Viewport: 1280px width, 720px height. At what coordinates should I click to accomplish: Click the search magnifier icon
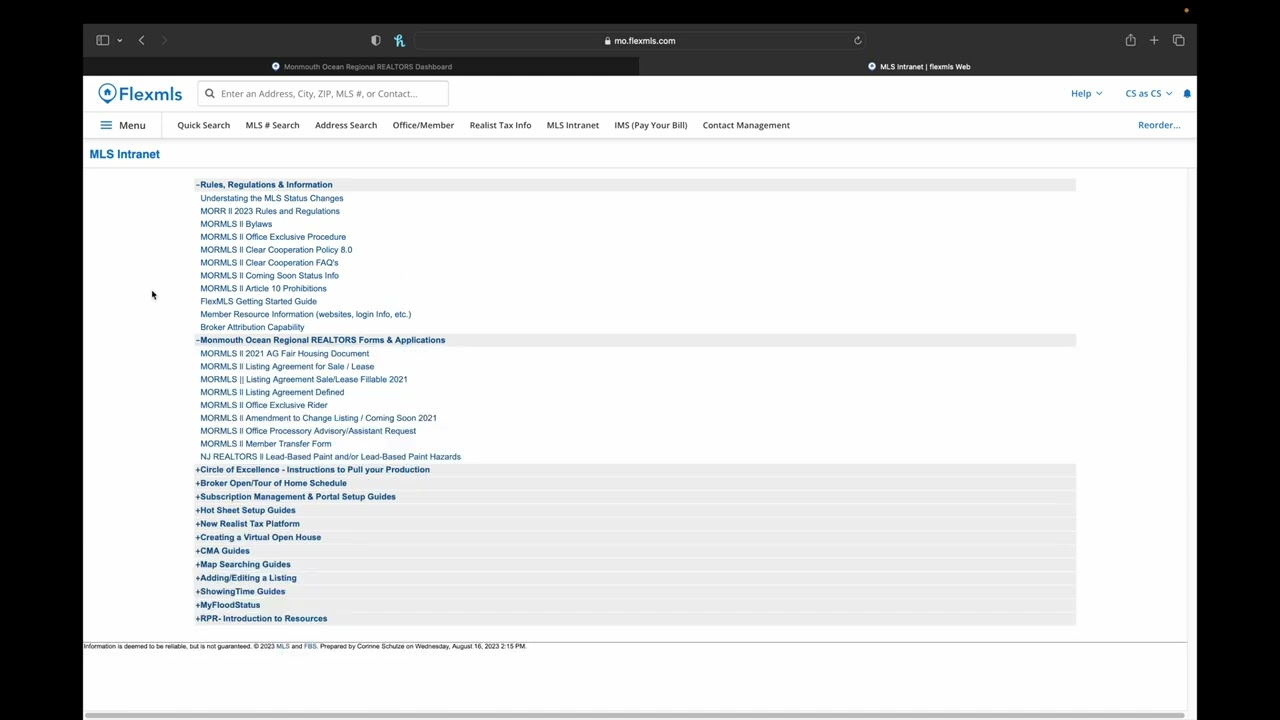coord(210,94)
